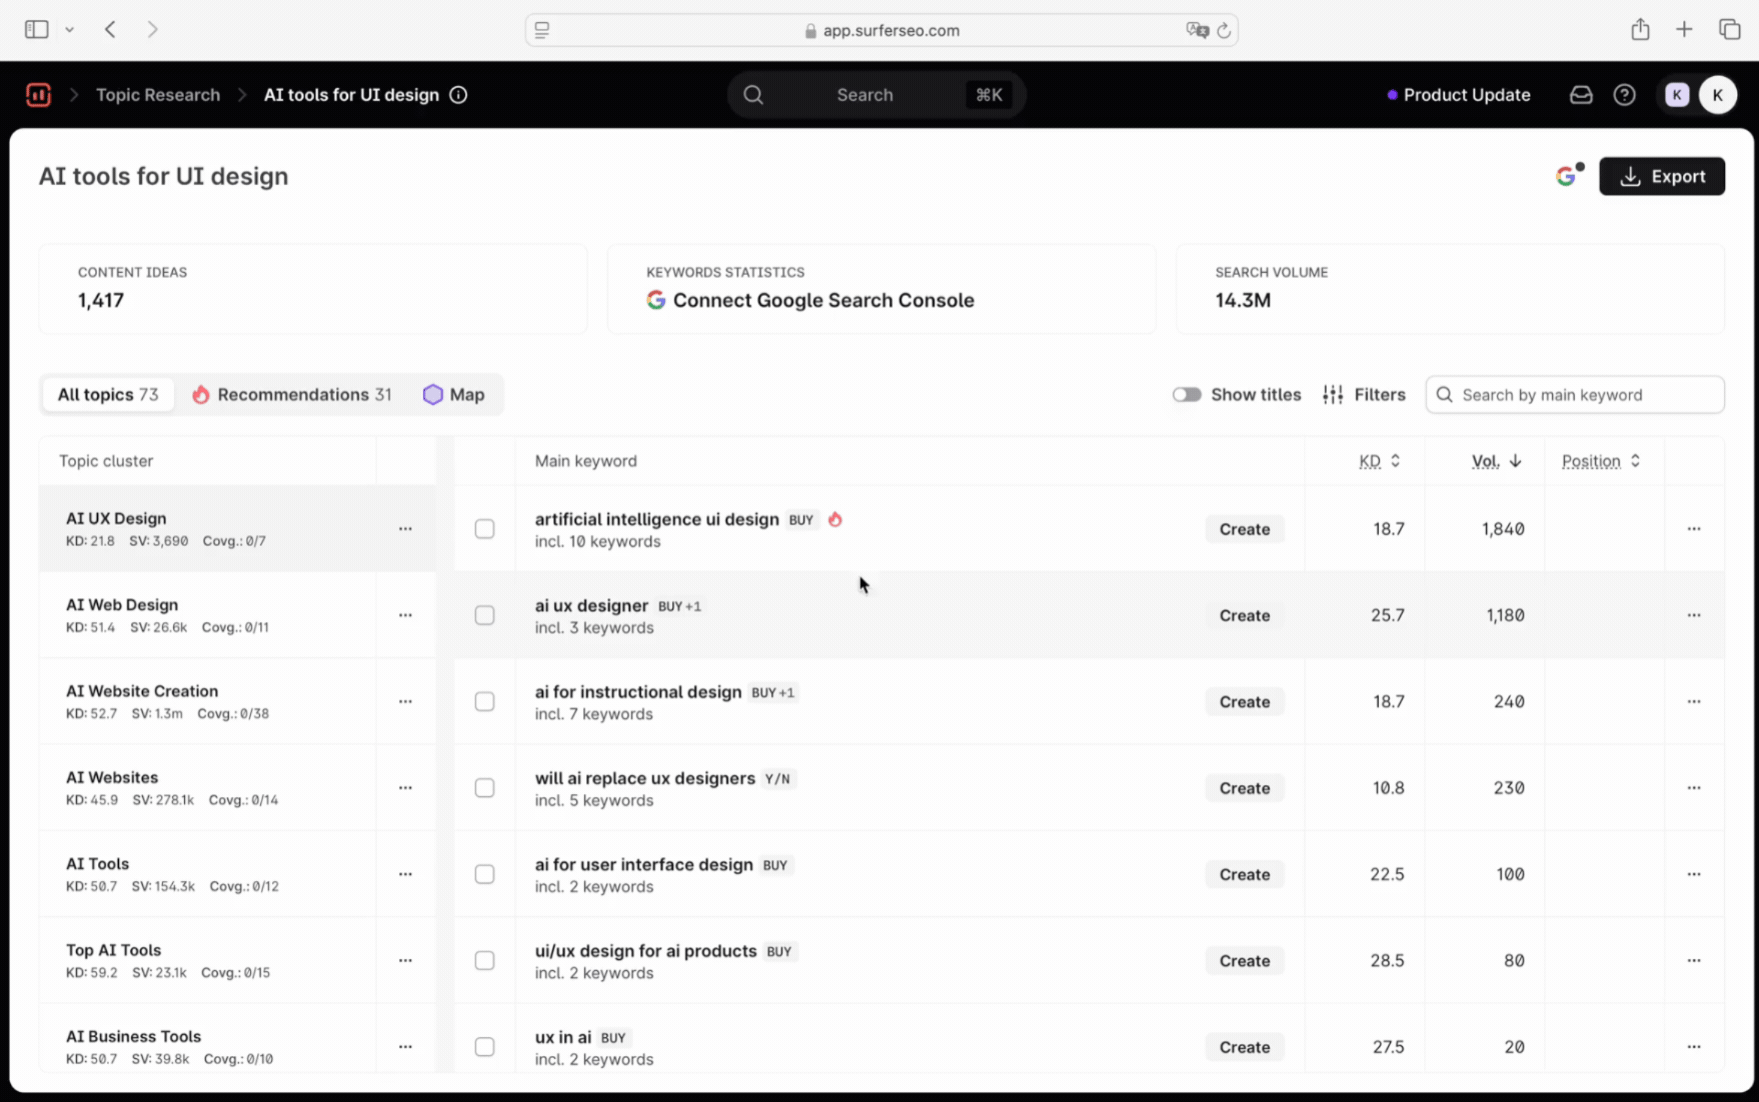1759x1102 pixels.
Task: Open more options for AI Web Design cluster
Action: (x=405, y=615)
